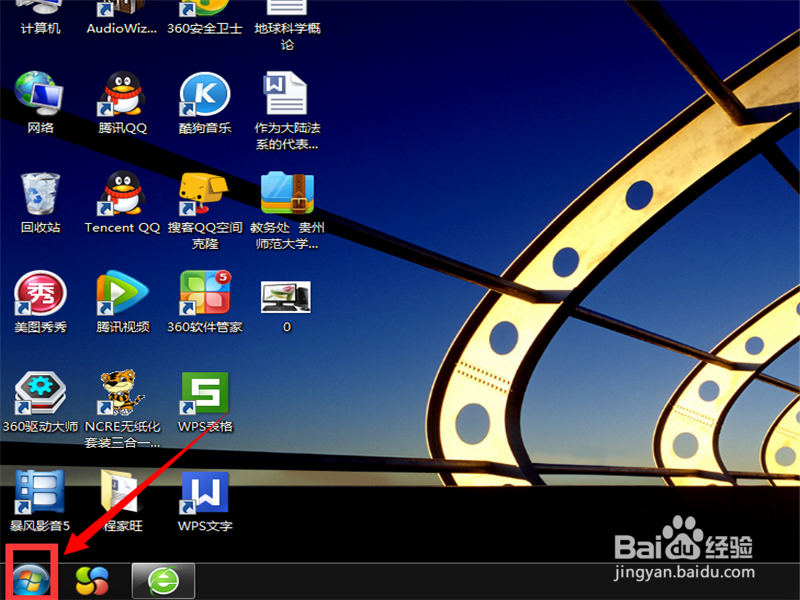Launch 腾讯视频 video app

[122, 301]
